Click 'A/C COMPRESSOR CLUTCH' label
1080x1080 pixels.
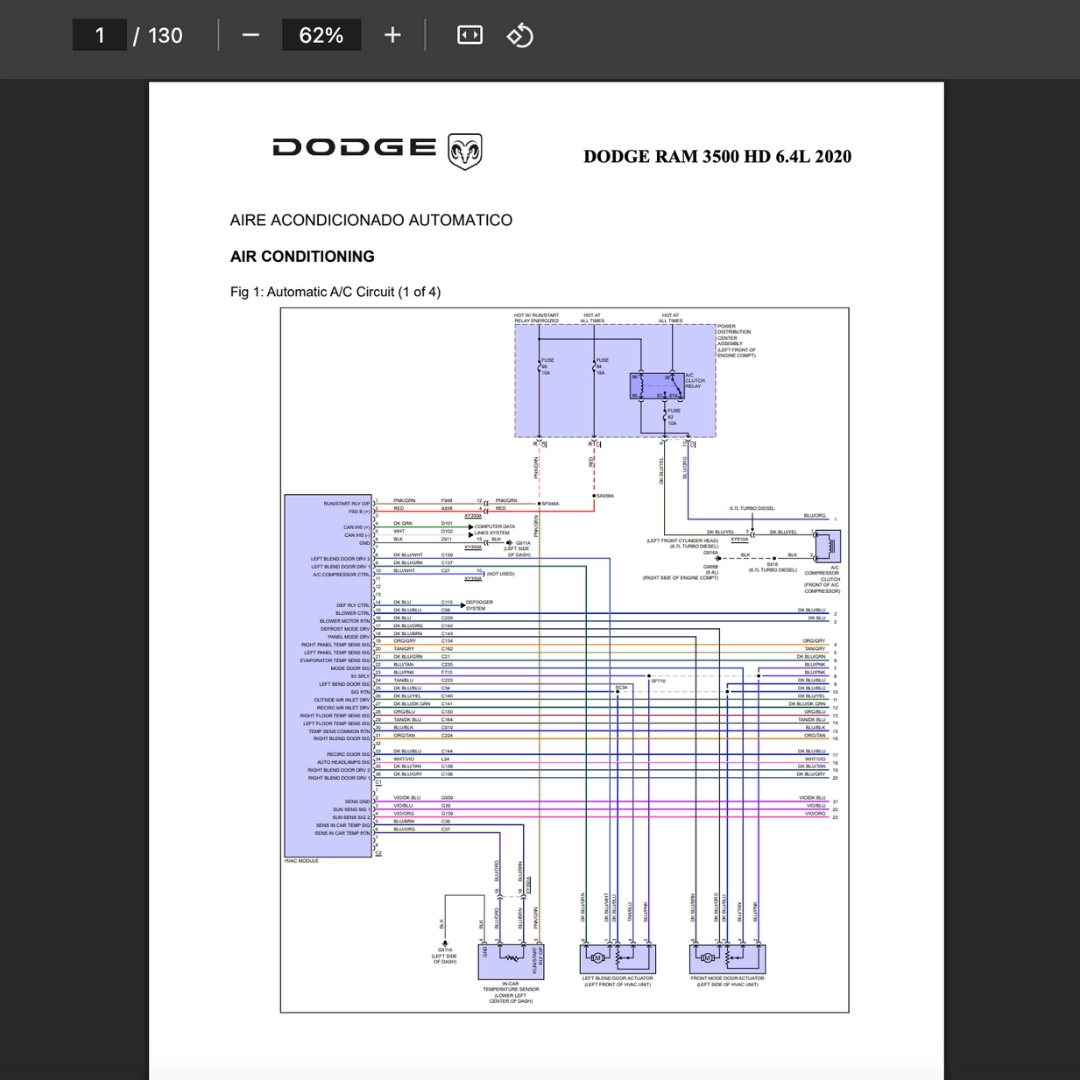point(822,579)
